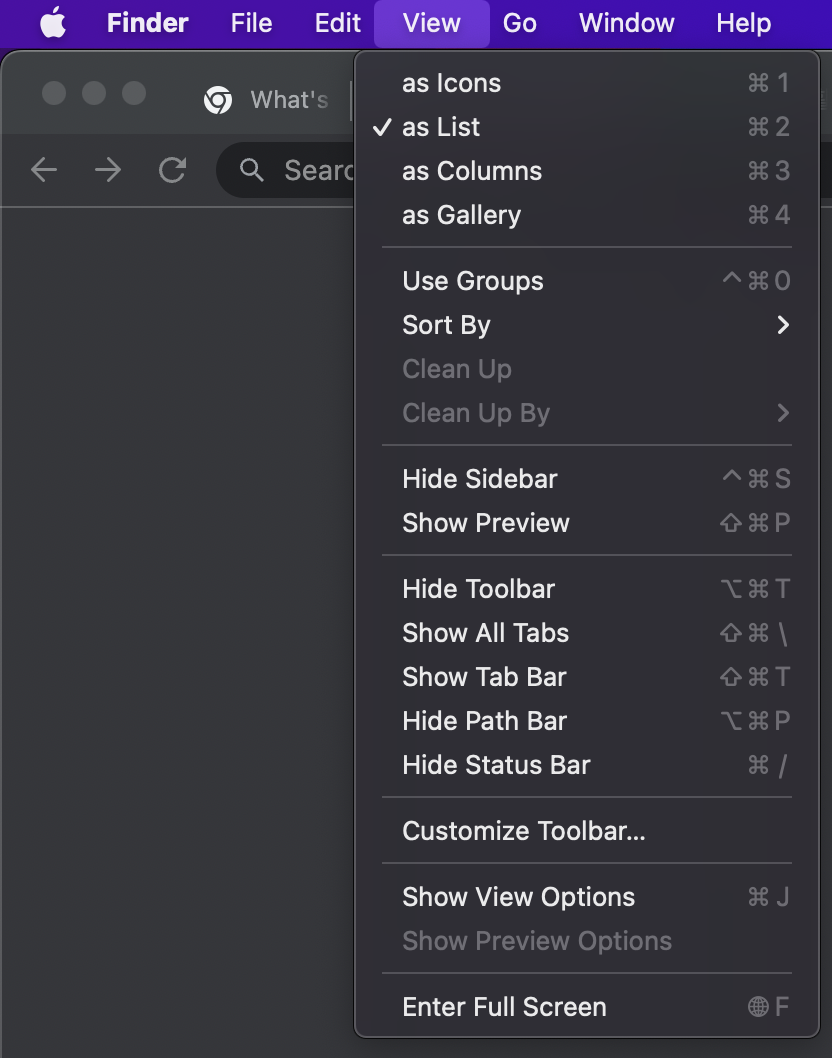Click the browser back arrow
Viewport: 832px width, 1058px height.
(x=44, y=170)
